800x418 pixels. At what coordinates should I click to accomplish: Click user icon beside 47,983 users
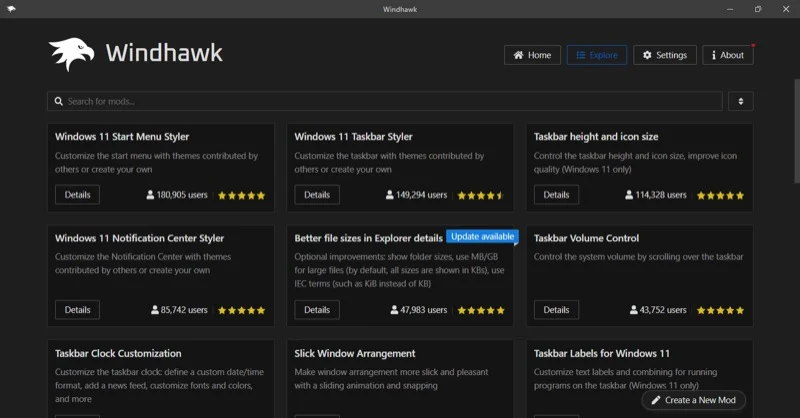[394, 310]
